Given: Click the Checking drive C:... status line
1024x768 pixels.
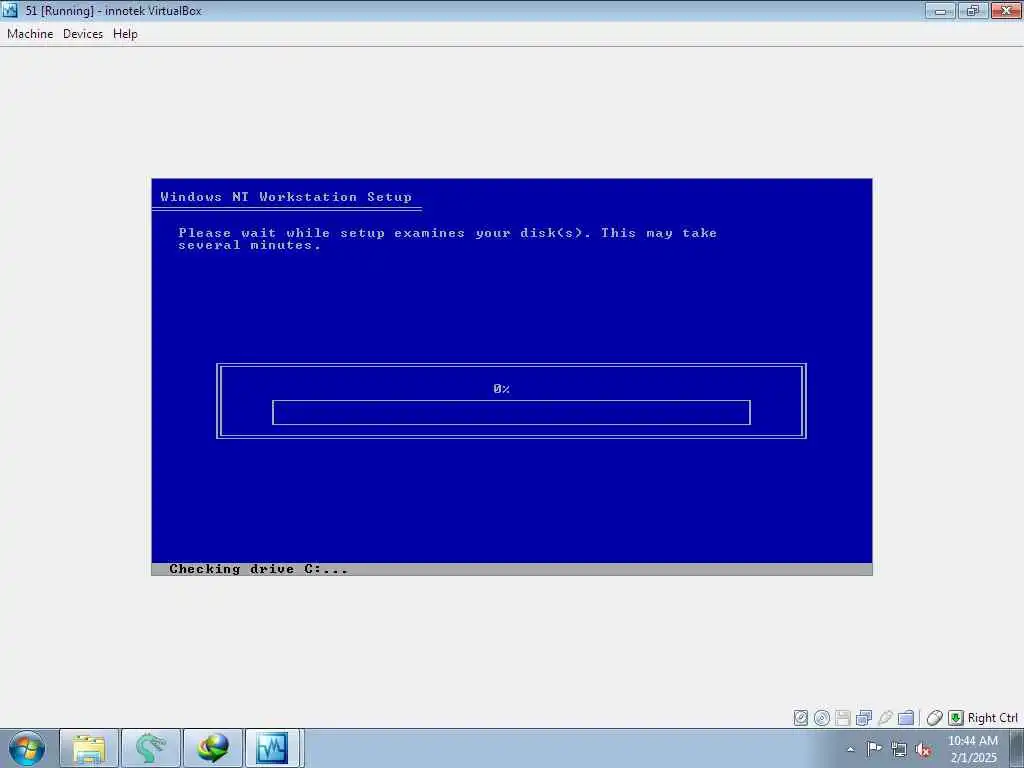Looking at the screenshot, I should (x=259, y=569).
